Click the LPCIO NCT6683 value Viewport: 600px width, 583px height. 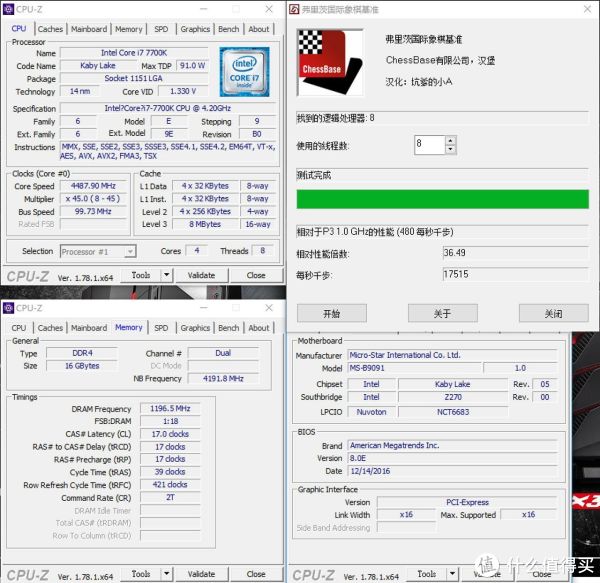(x=453, y=412)
